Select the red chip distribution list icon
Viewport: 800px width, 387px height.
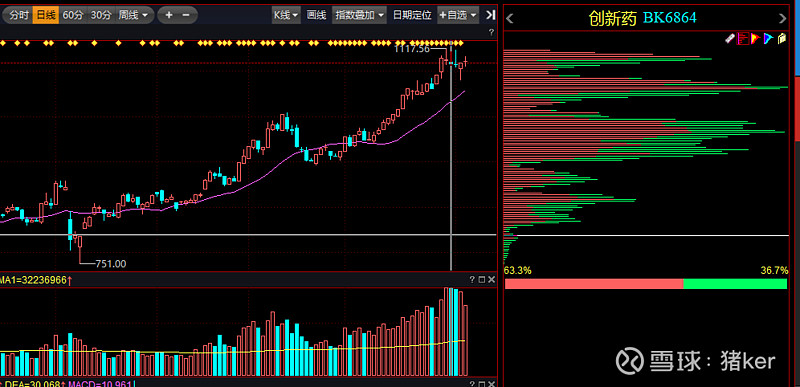point(743,39)
